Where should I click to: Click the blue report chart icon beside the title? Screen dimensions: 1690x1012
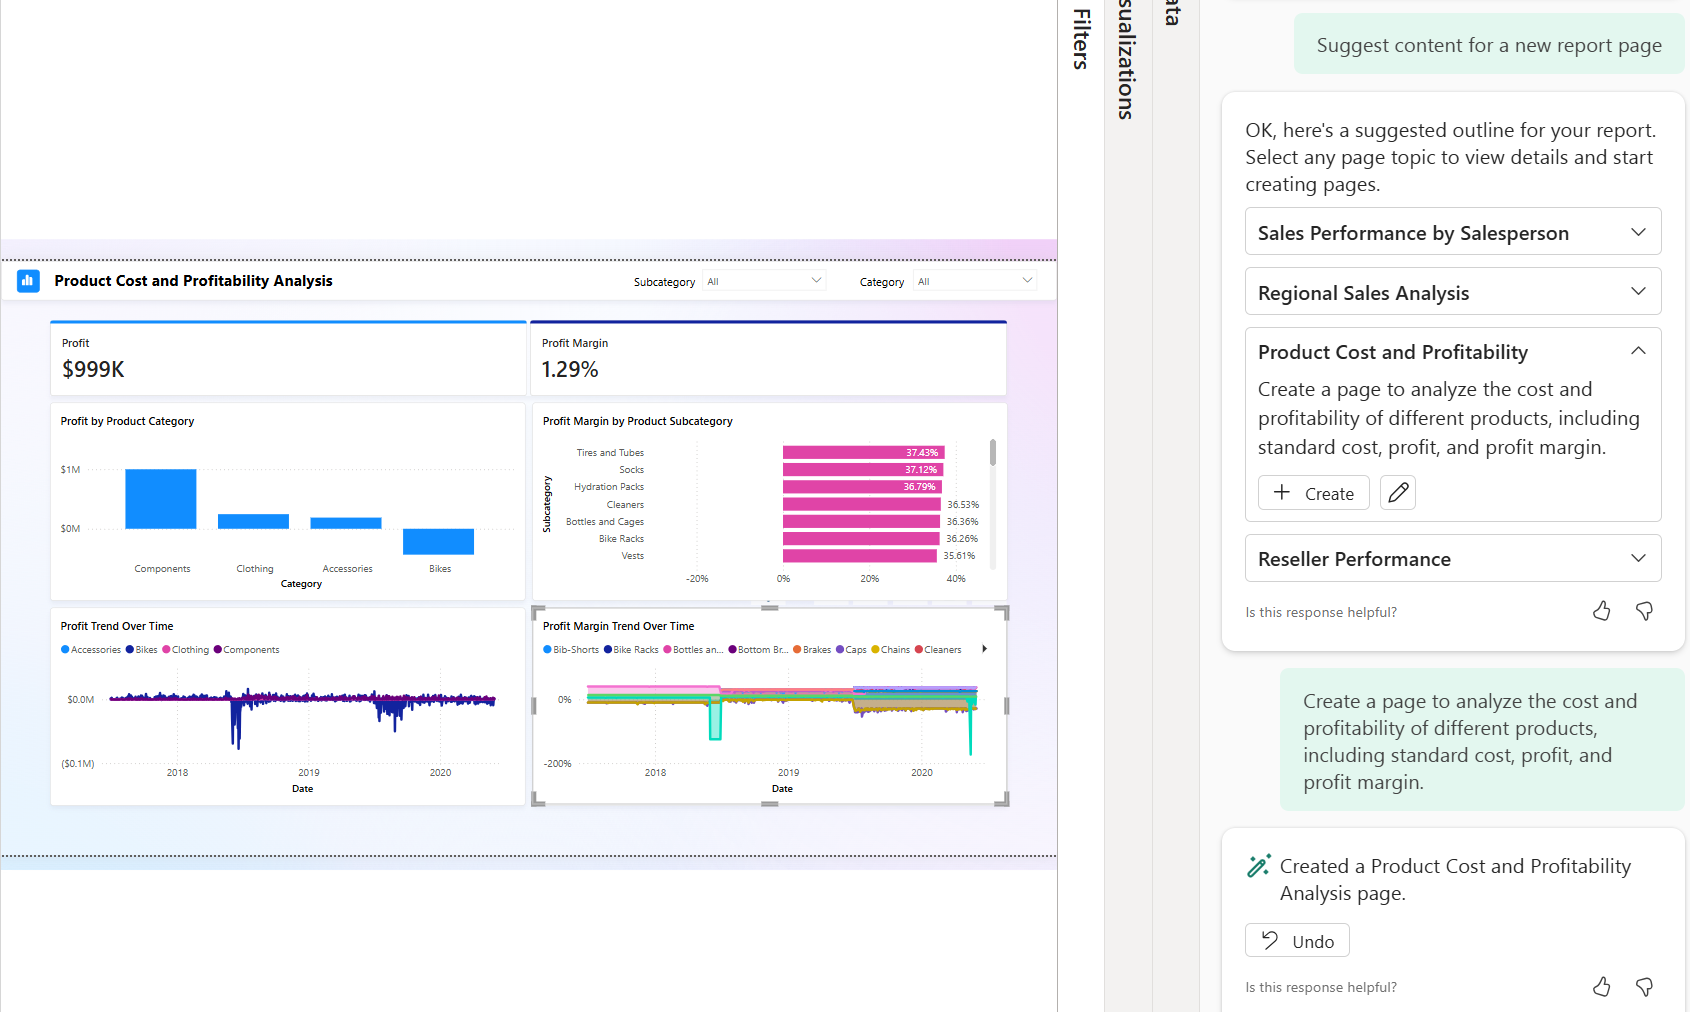(x=28, y=281)
